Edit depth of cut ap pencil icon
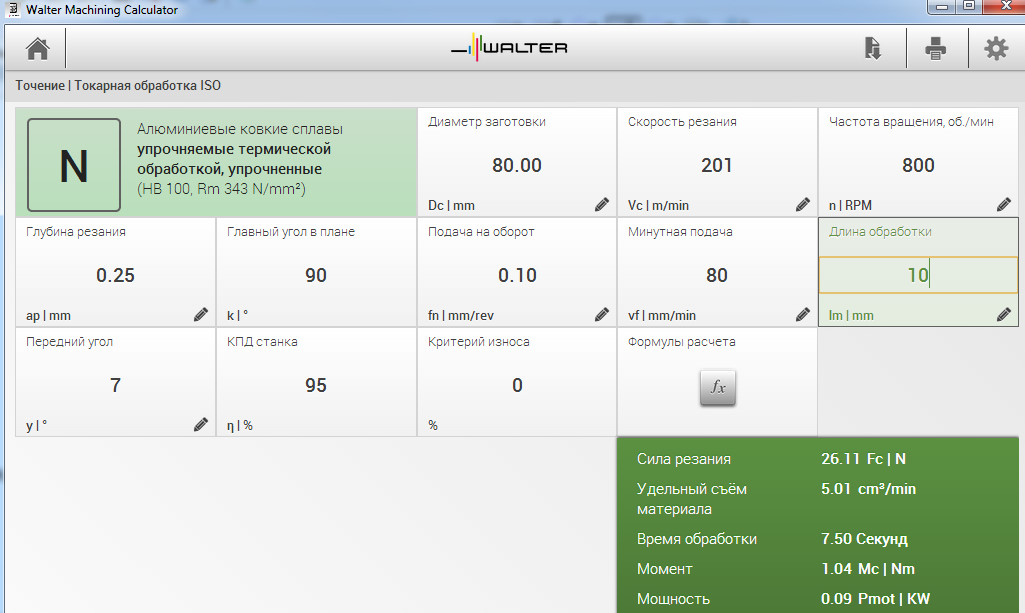 point(201,314)
